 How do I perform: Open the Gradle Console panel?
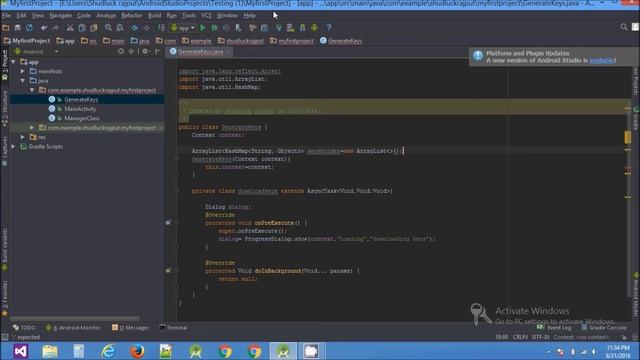[x=604, y=328]
